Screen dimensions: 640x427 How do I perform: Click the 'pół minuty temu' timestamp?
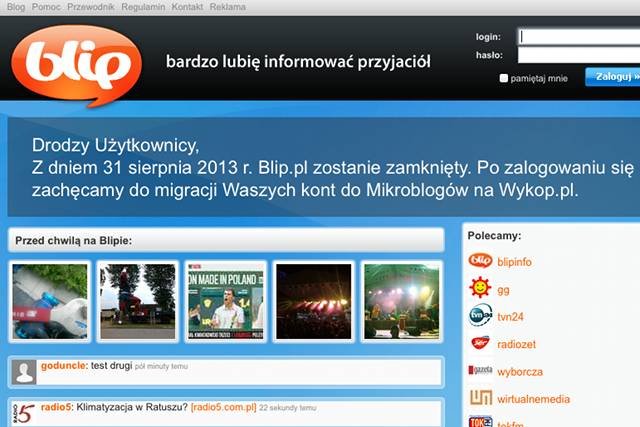[161, 367]
